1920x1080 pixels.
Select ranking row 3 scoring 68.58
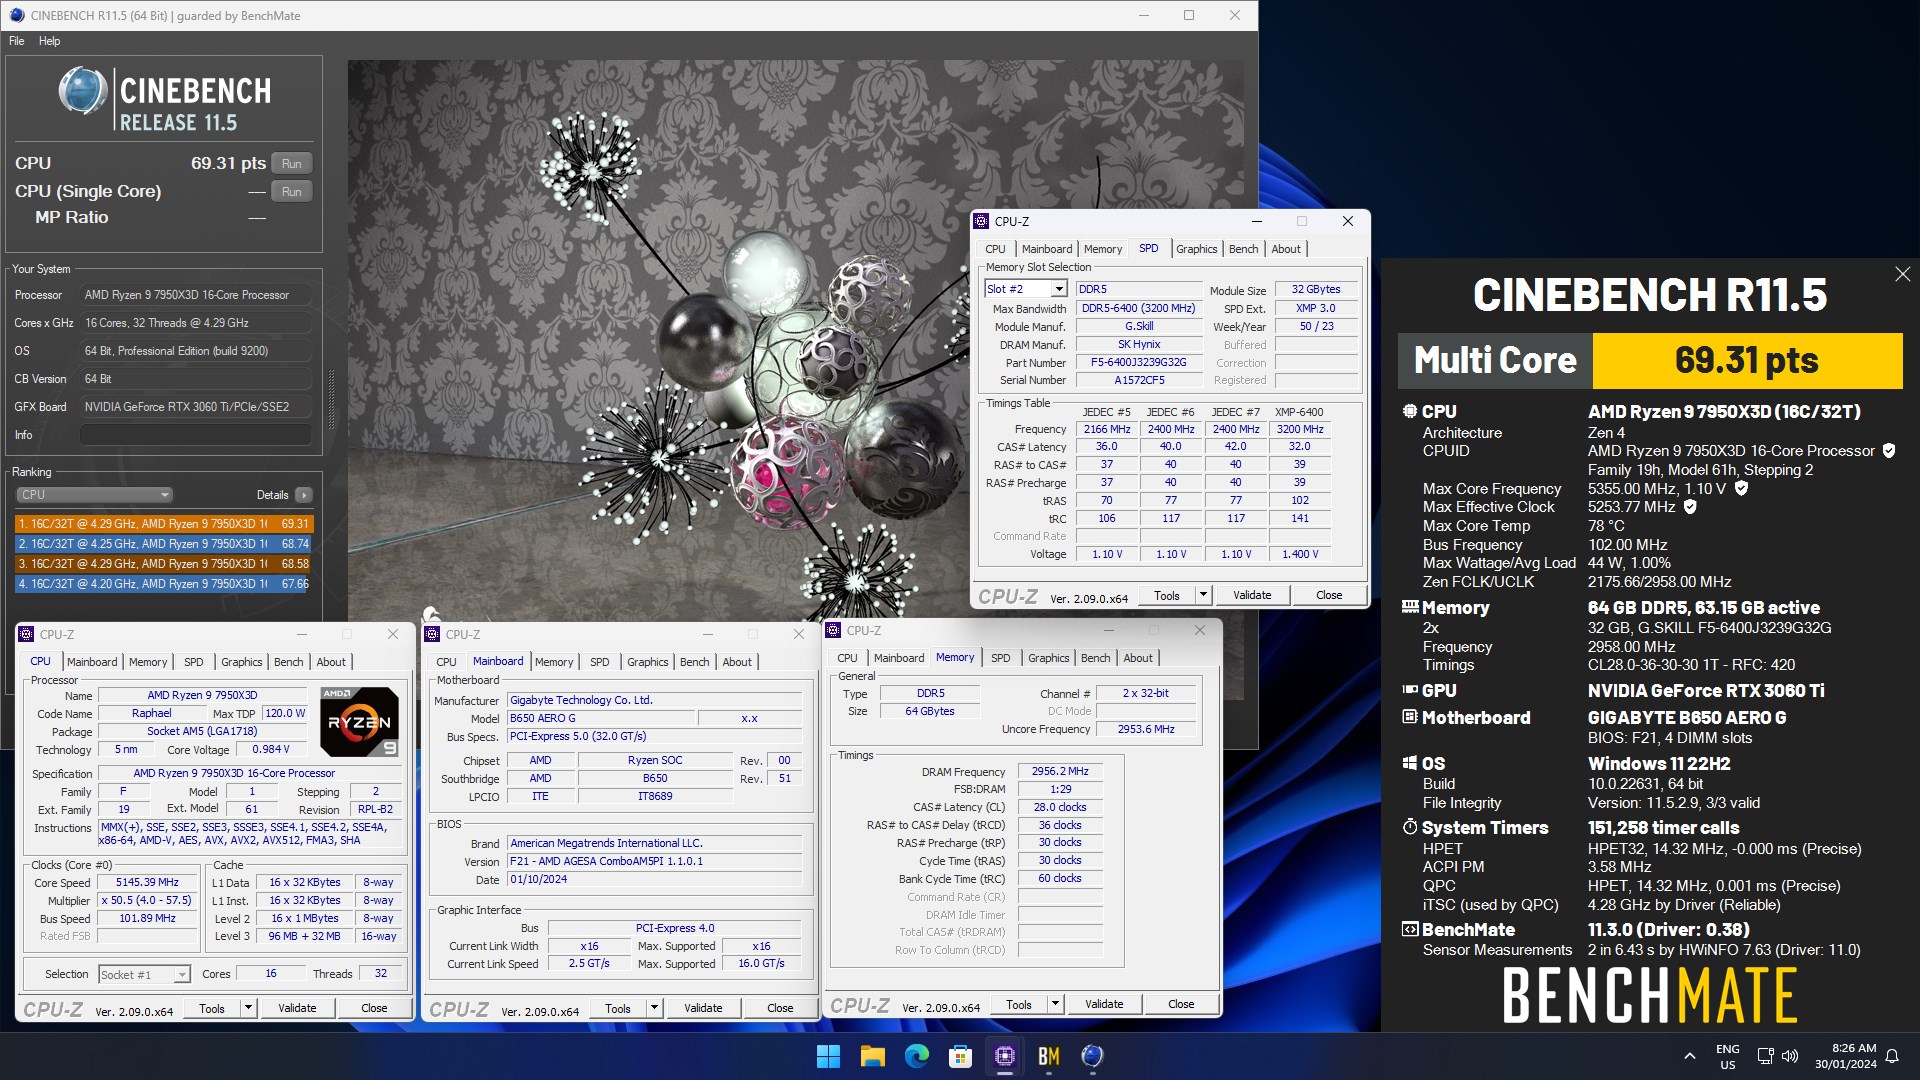click(164, 563)
